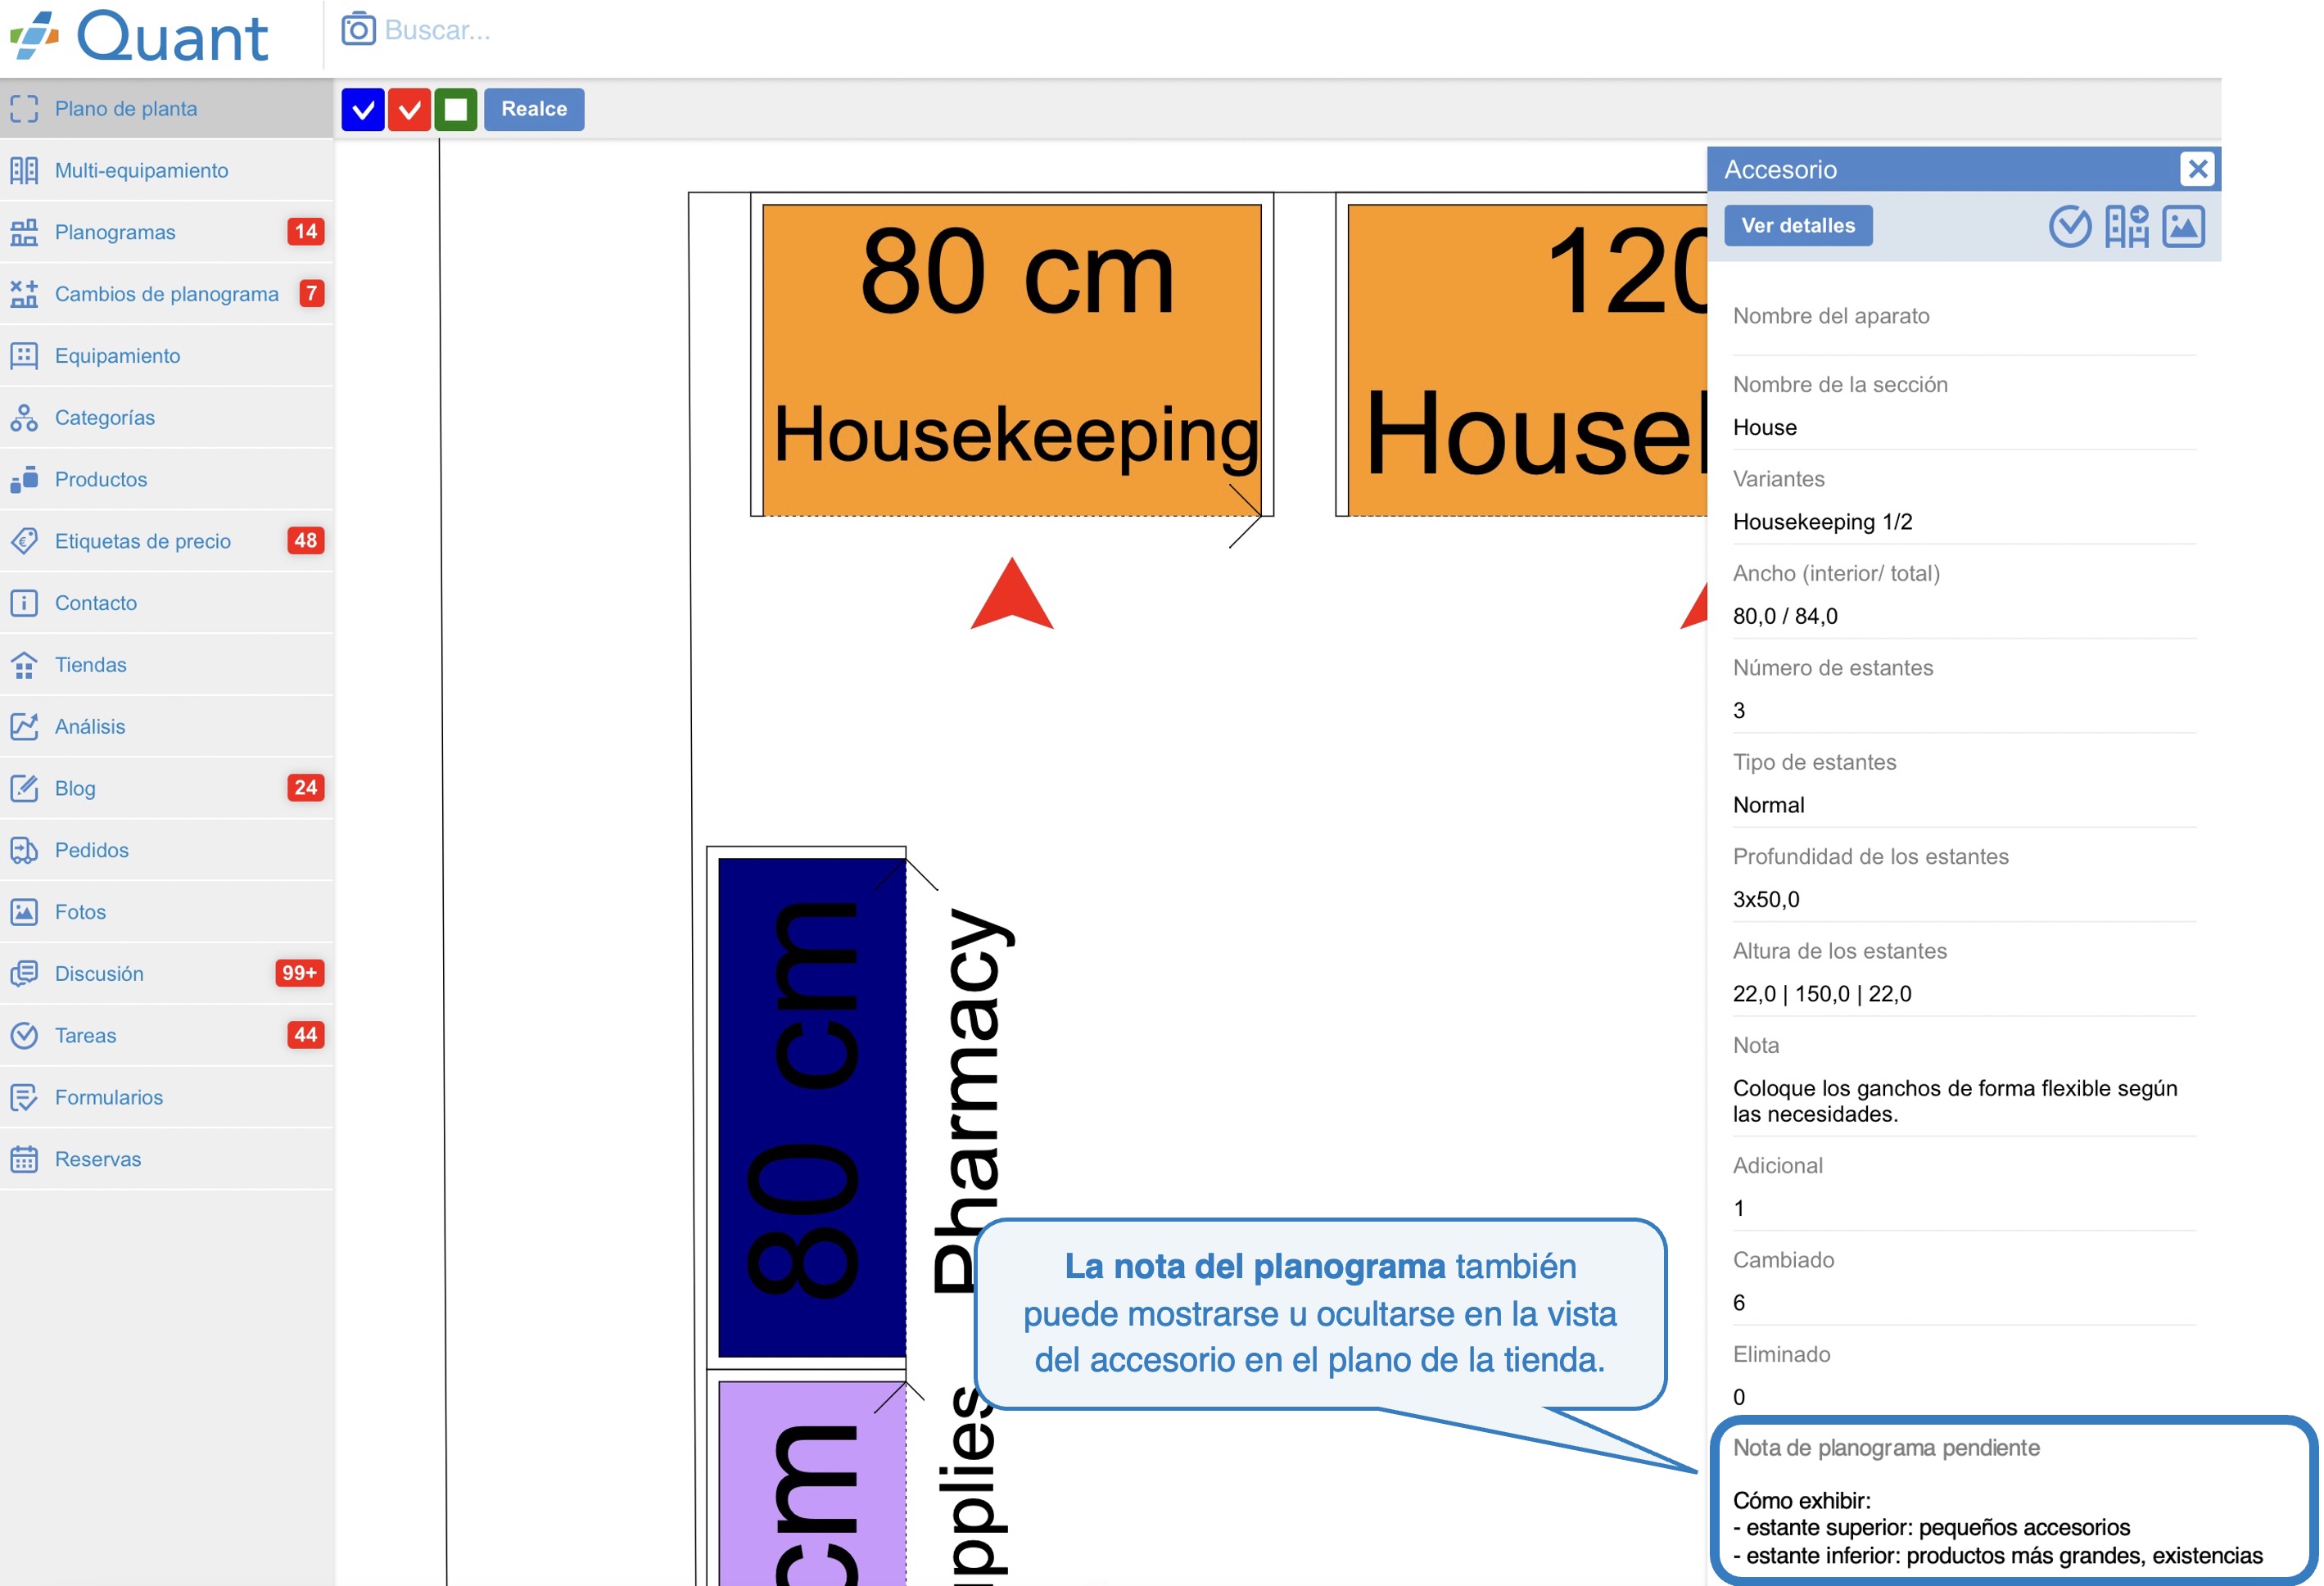The width and height of the screenshot is (2324, 1586).
Task: Click the Etiquetas de precio tag icon
Action: [24, 541]
